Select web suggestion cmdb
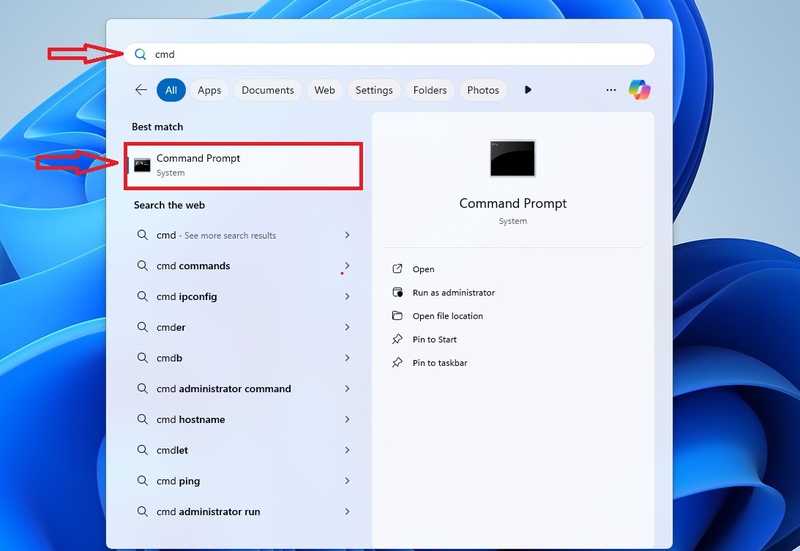800x551 pixels. (x=243, y=358)
